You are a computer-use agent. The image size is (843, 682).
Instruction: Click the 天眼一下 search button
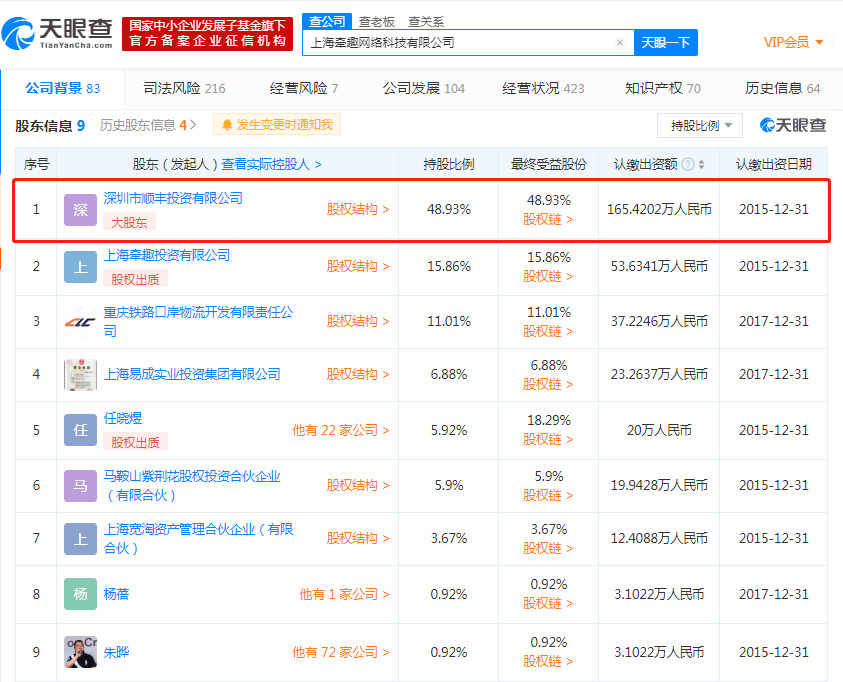666,42
